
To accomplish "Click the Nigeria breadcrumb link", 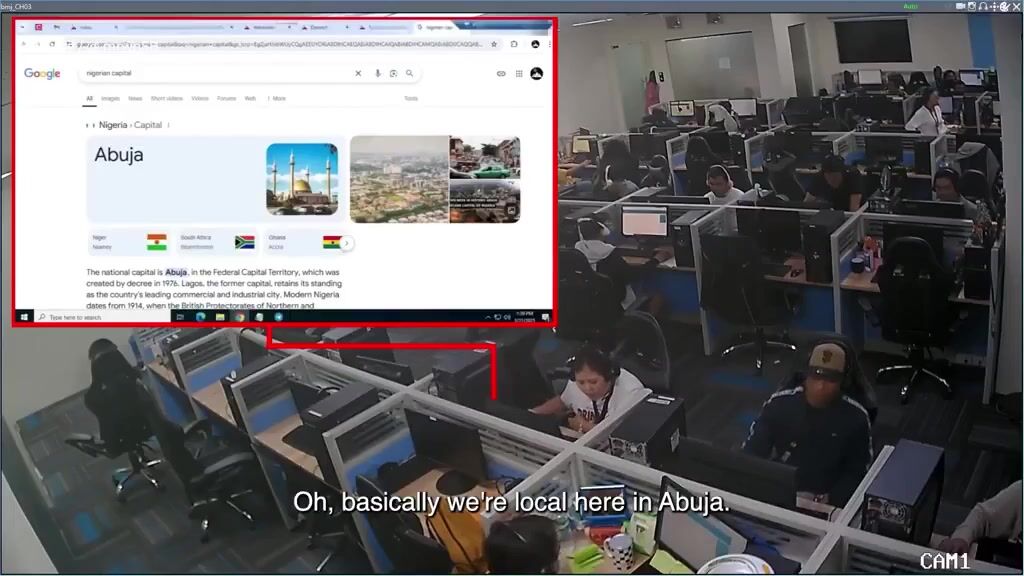I will (x=113, y=125).
